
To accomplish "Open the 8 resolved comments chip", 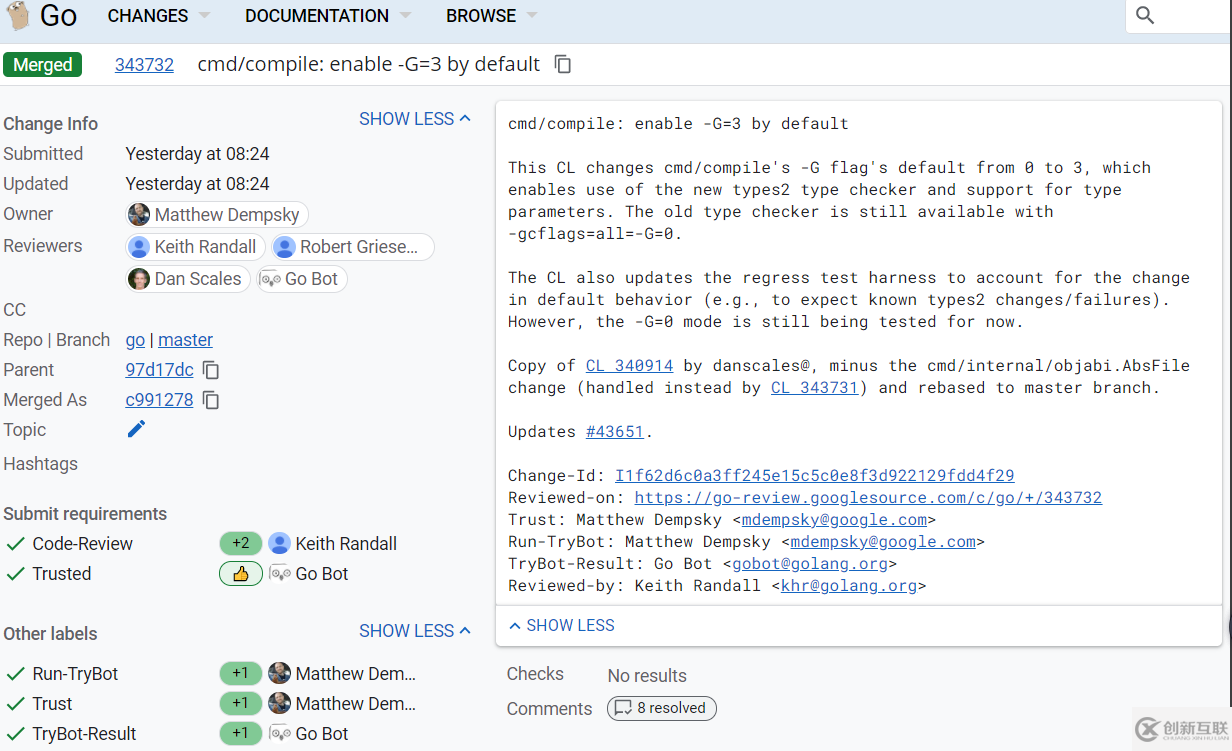I will tap(661, 708).
